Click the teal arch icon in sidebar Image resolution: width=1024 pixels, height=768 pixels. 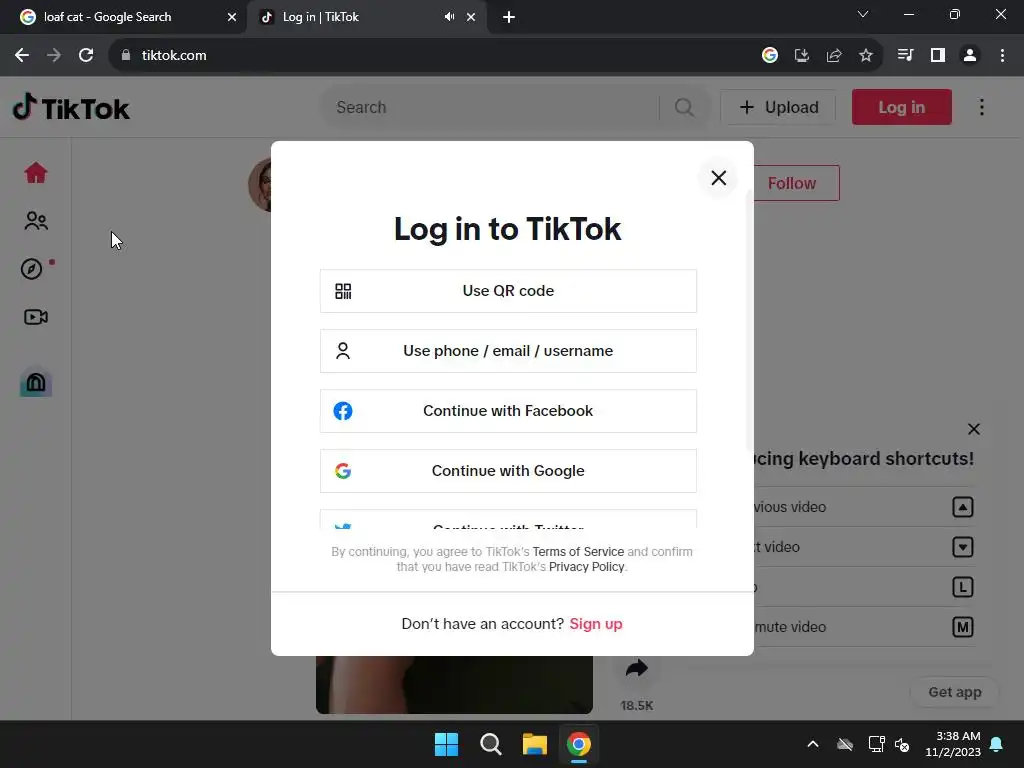36,383
